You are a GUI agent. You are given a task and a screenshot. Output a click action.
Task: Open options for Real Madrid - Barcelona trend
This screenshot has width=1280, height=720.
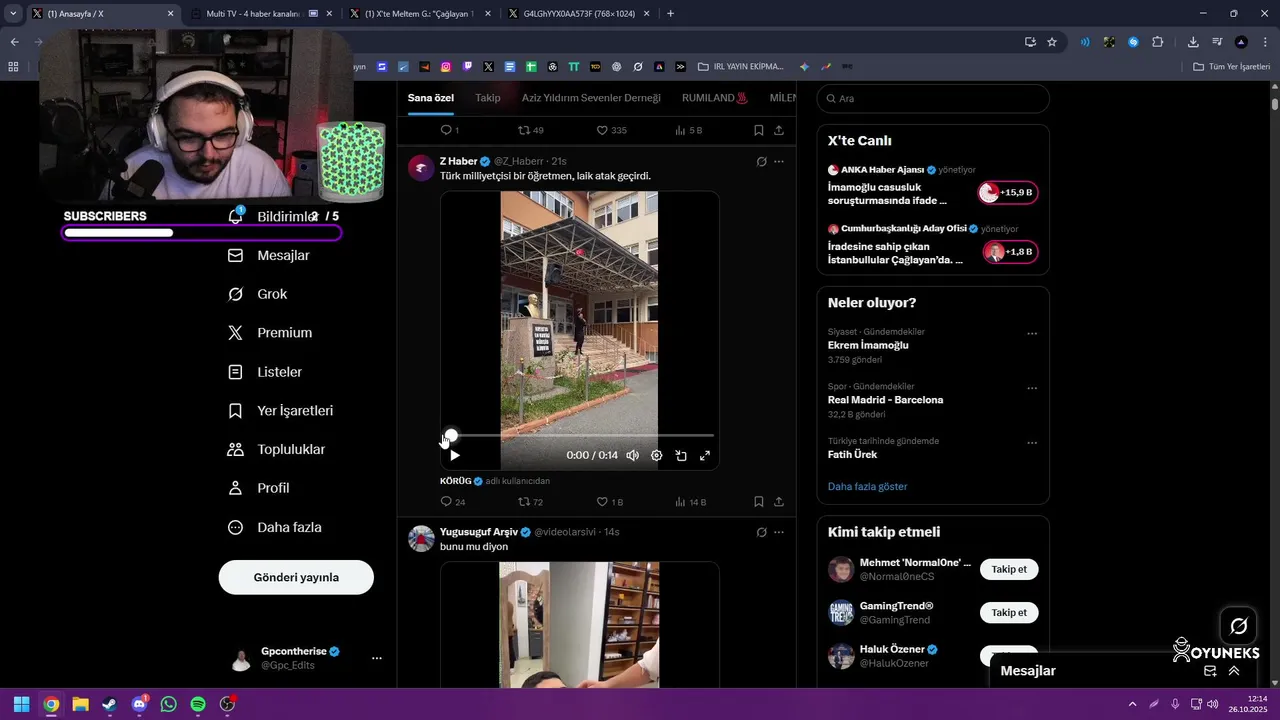pyautogui.click(x=1032, y=389)
